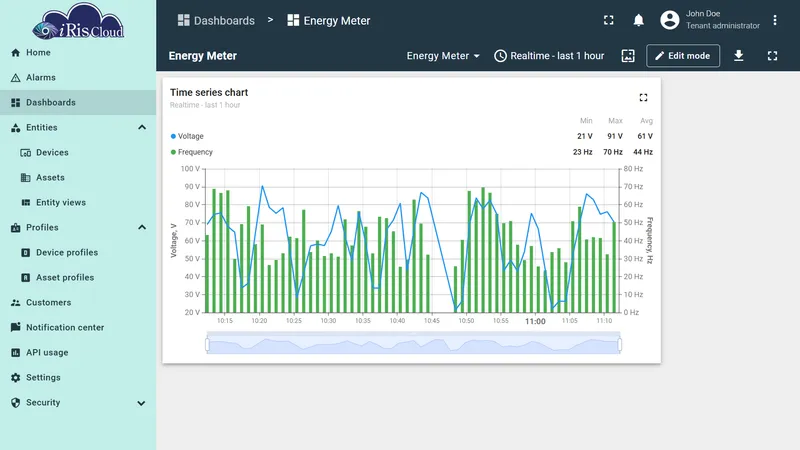Open Asset profiles page

click(78, 278)
